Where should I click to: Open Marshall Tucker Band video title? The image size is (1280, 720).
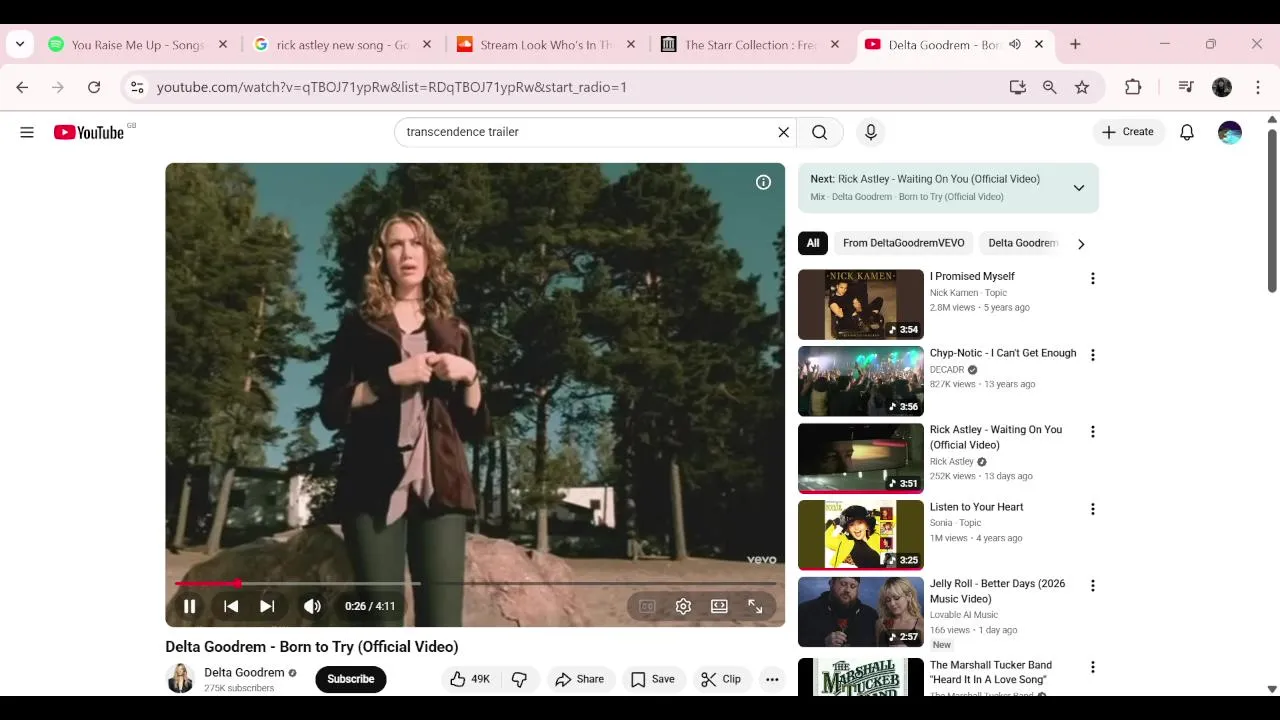pyautogui.click(x=991, y=672)
